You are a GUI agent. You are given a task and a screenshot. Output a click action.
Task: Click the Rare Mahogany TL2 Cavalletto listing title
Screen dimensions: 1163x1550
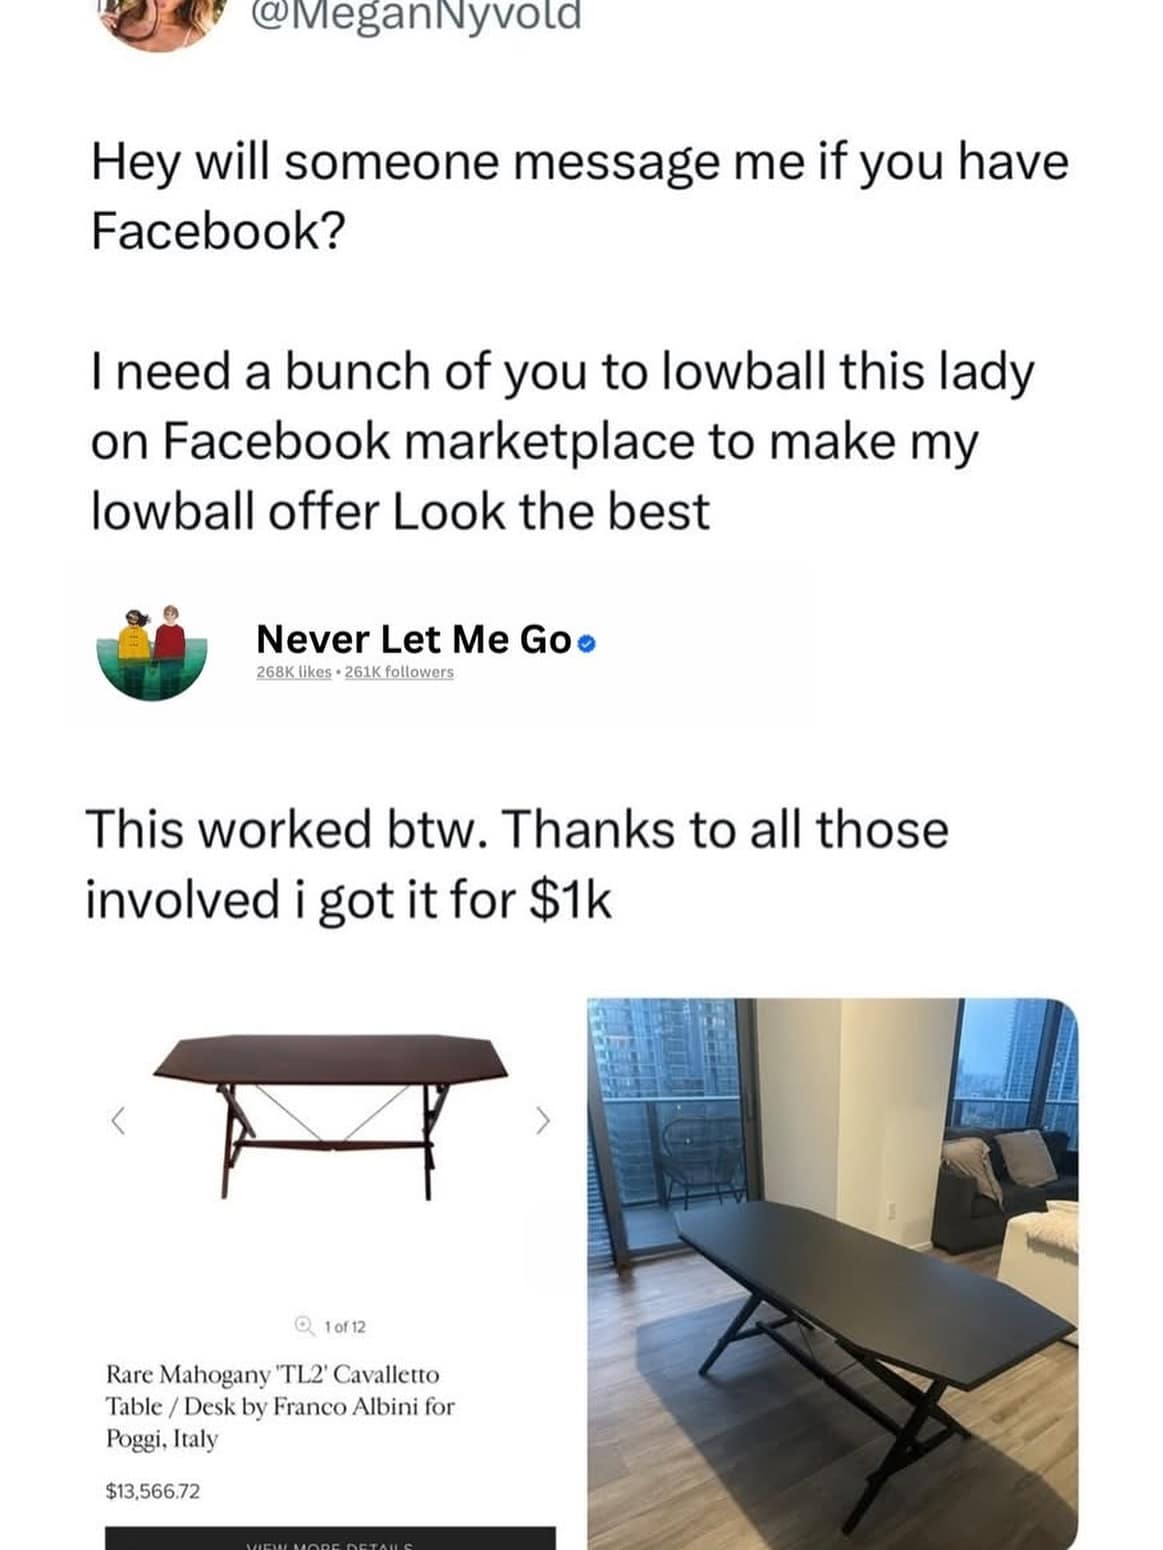click(x=280, y=1406)
